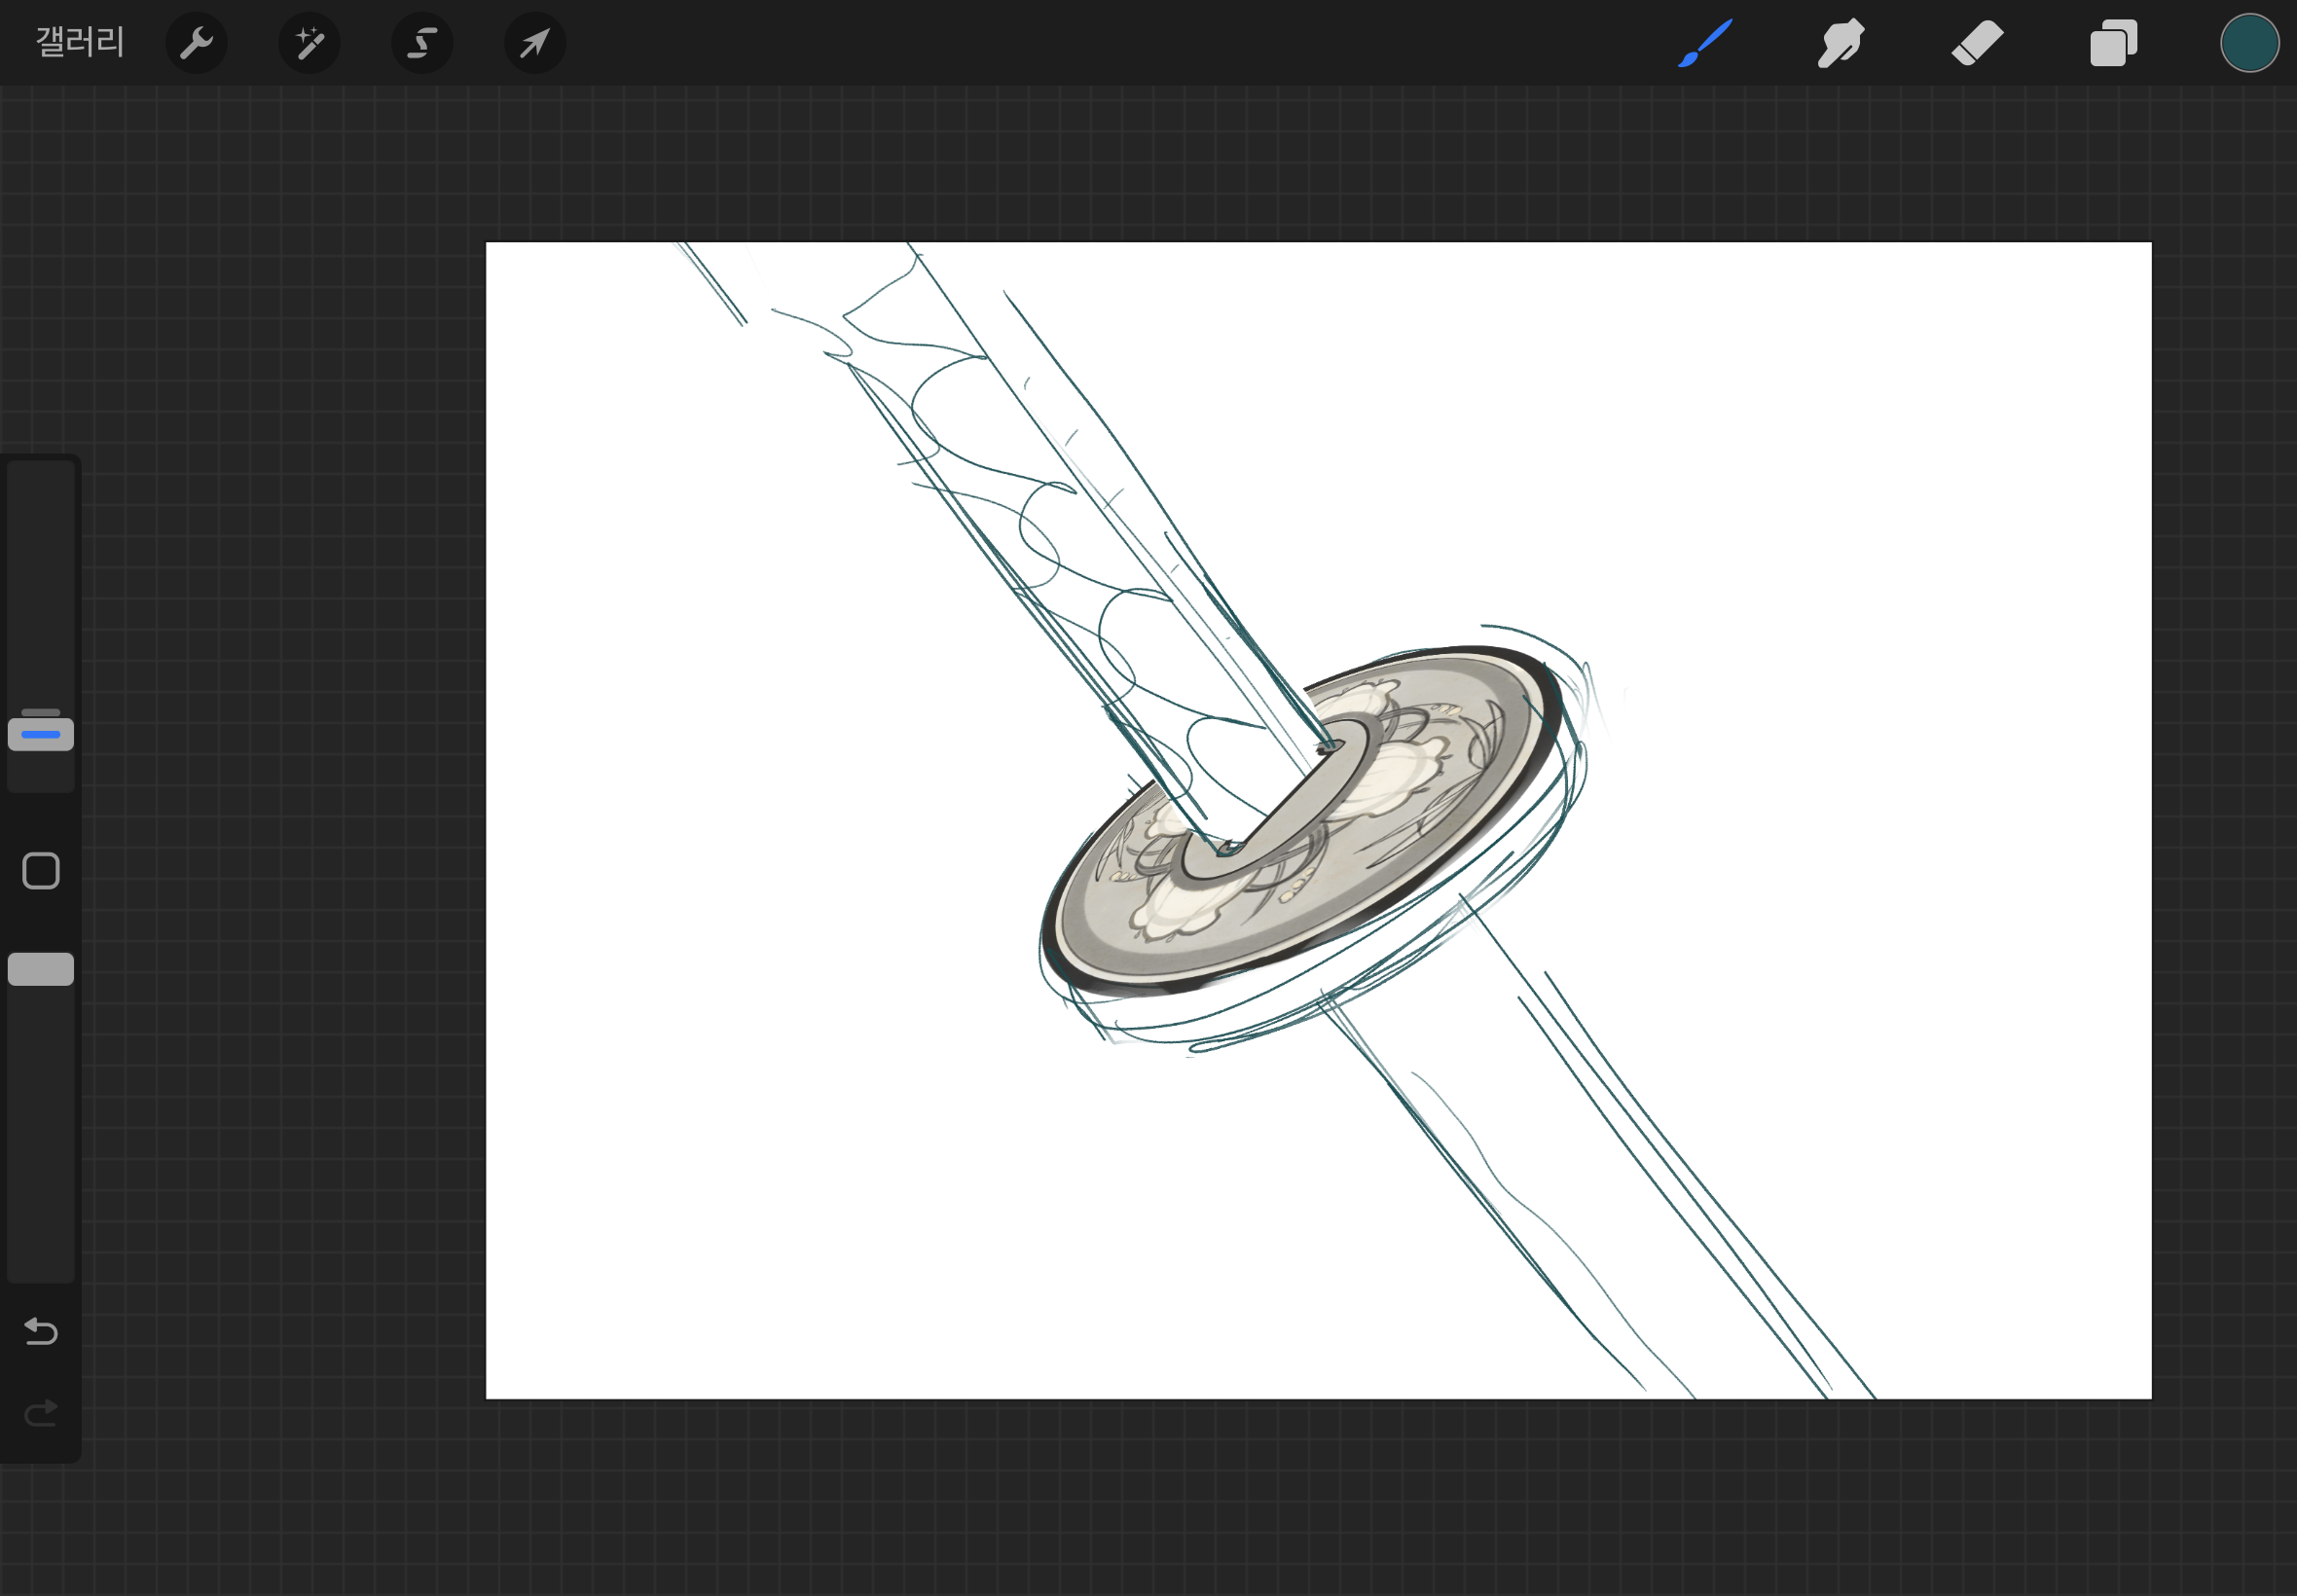Open the Adjustments magic wand menu

click(309, 43)
